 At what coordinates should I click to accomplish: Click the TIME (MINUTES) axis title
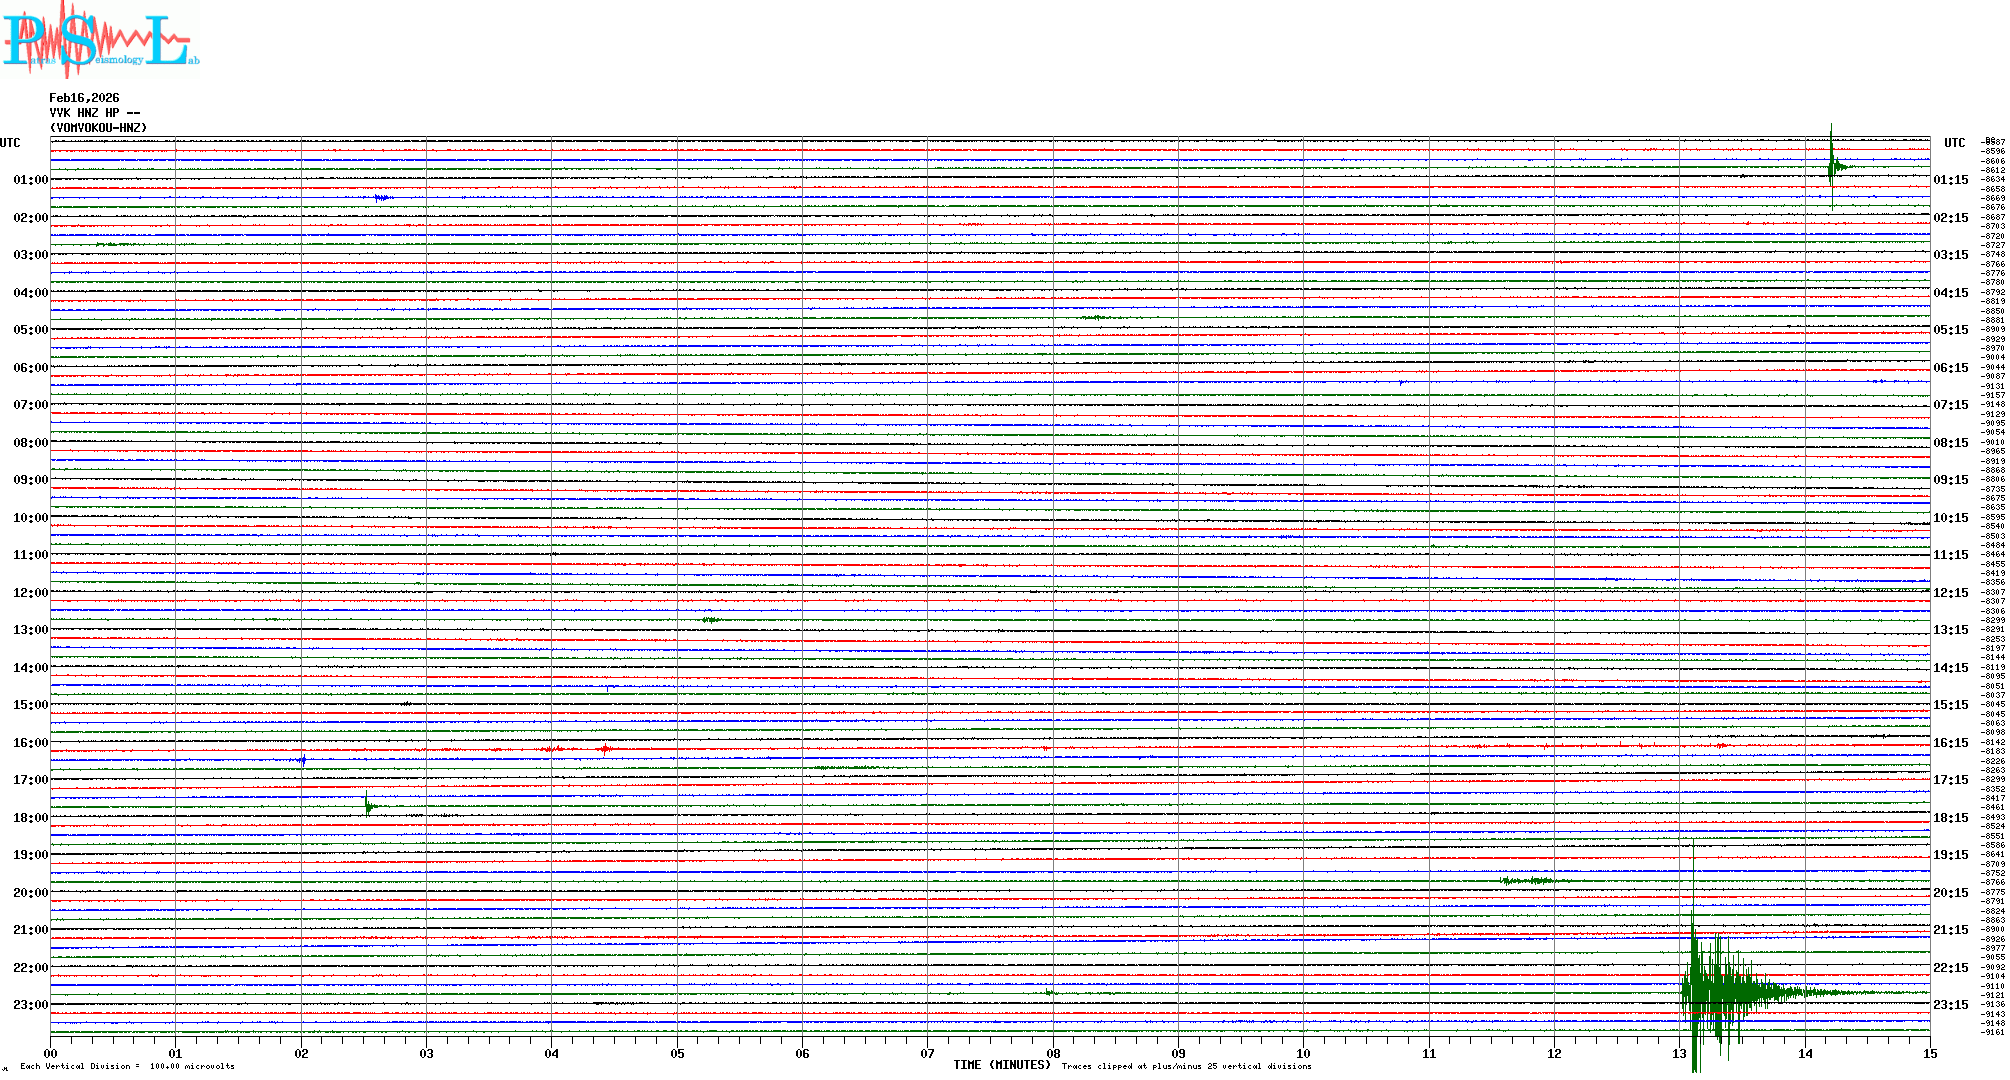coord(1002,1065)
